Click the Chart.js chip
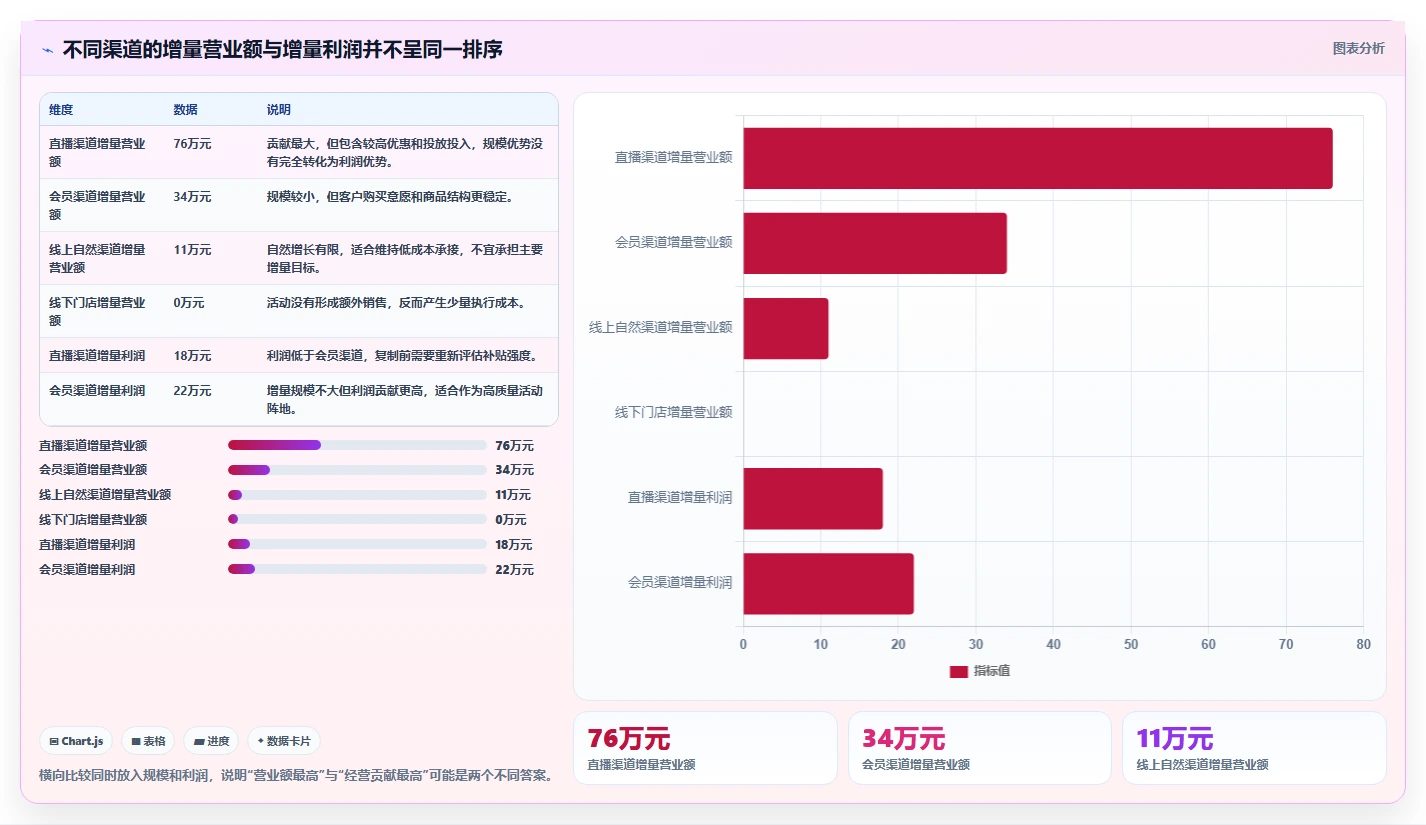This screenshot has height=825, width=1426. [x=78, y=741]
